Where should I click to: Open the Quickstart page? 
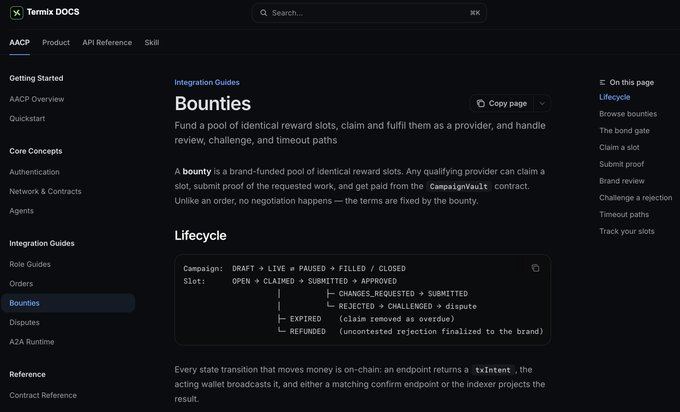27,118
